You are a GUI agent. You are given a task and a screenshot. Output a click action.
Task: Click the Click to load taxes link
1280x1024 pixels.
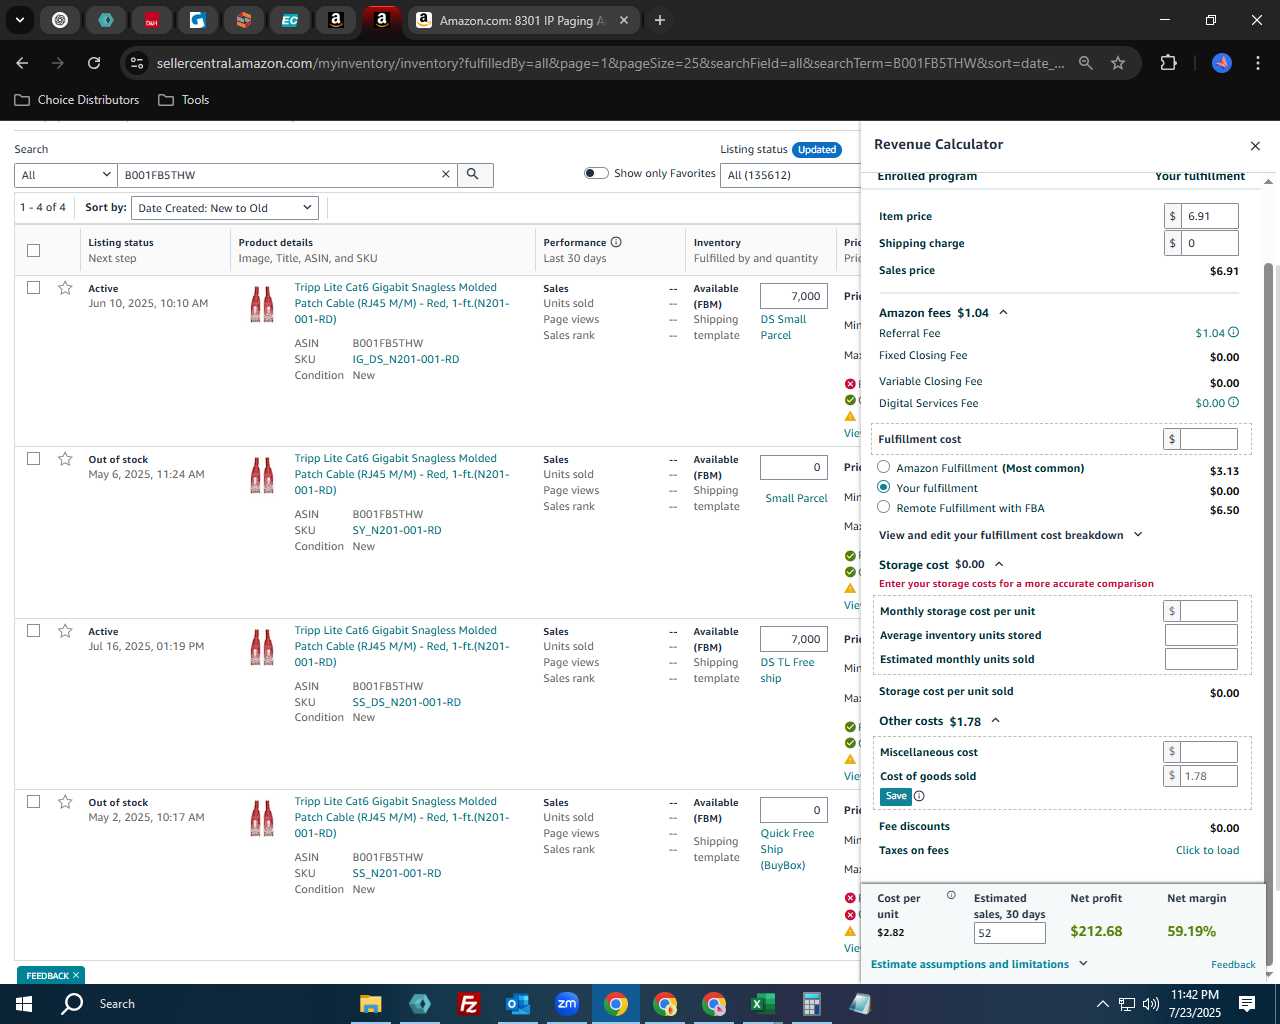[x=1207, y=850]
